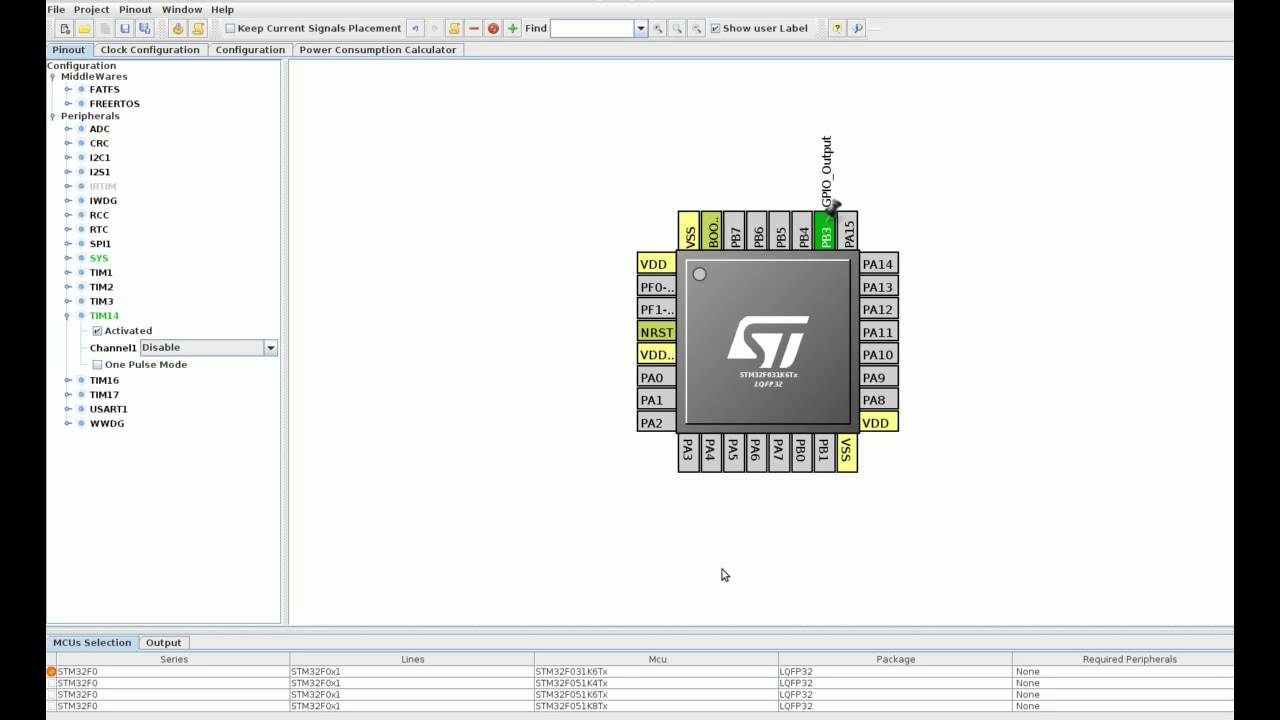The image size is (1280, 720).
Task: Click the Save Project toolbar icon
Action: click(x=125, y=28)
